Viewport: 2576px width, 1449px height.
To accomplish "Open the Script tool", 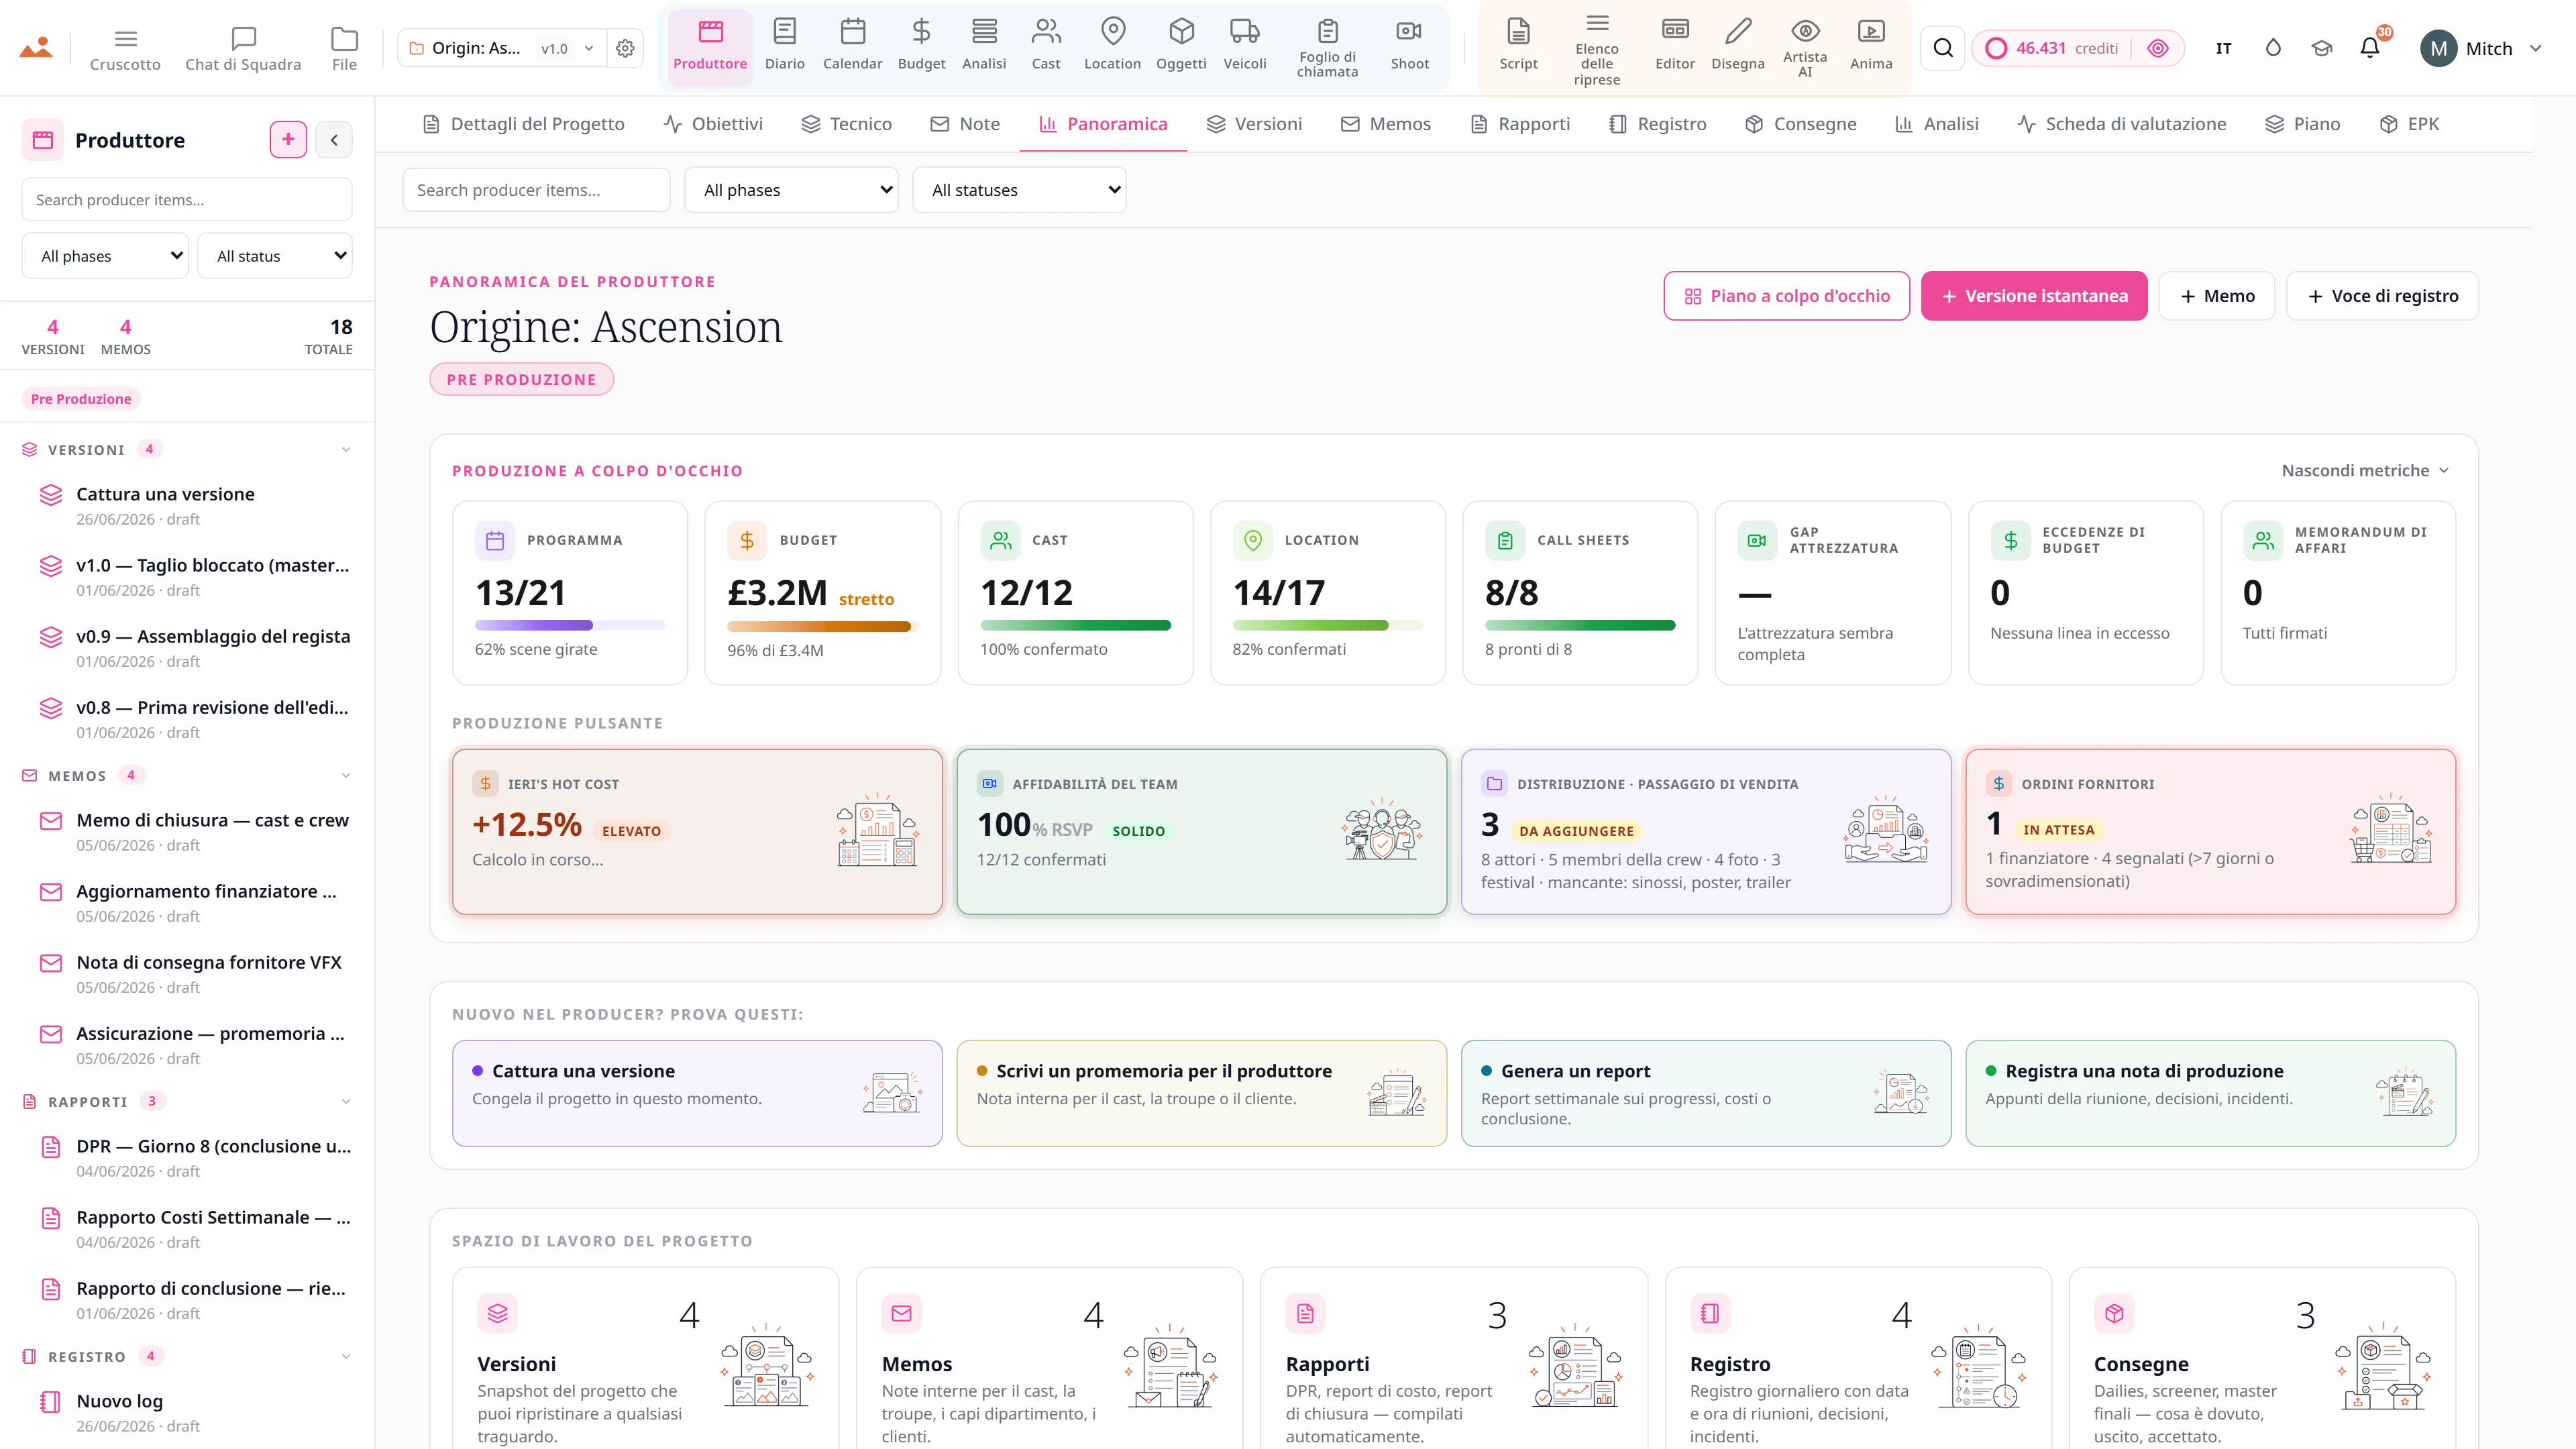I will pos(1518,46).
